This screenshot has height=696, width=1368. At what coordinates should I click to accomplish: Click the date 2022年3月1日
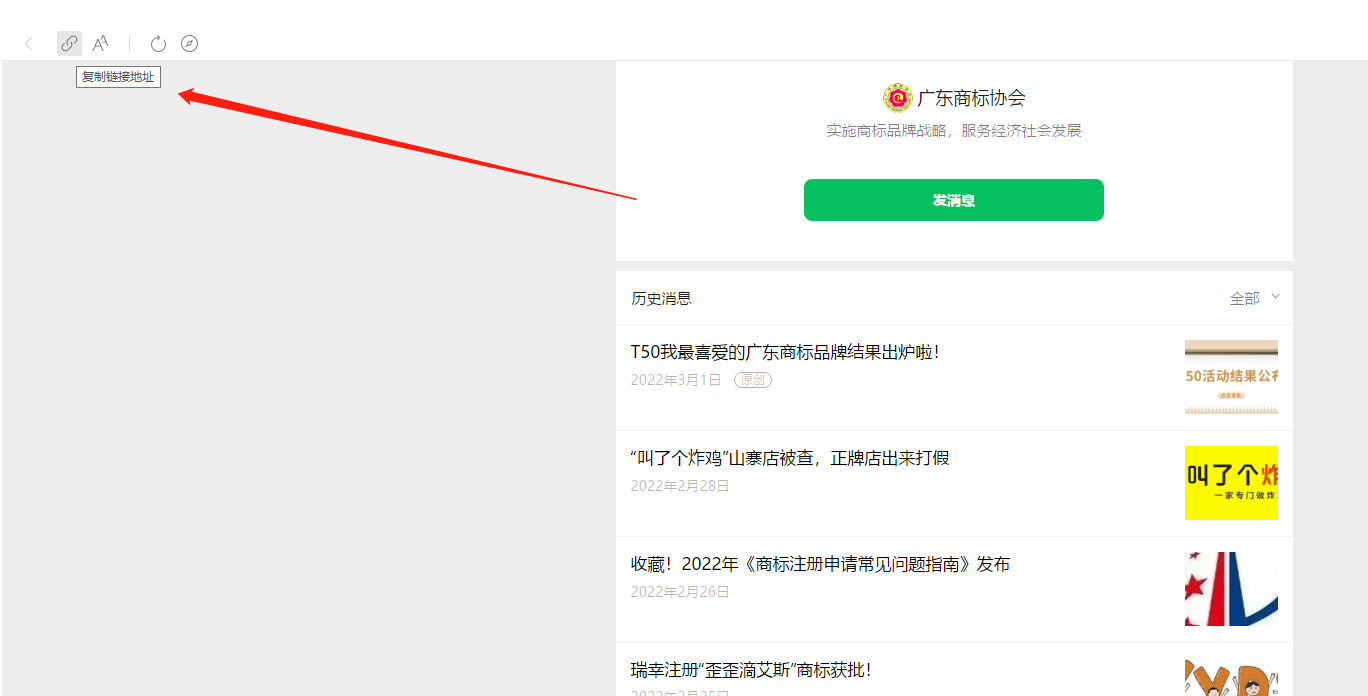click(x=675, y=380)
